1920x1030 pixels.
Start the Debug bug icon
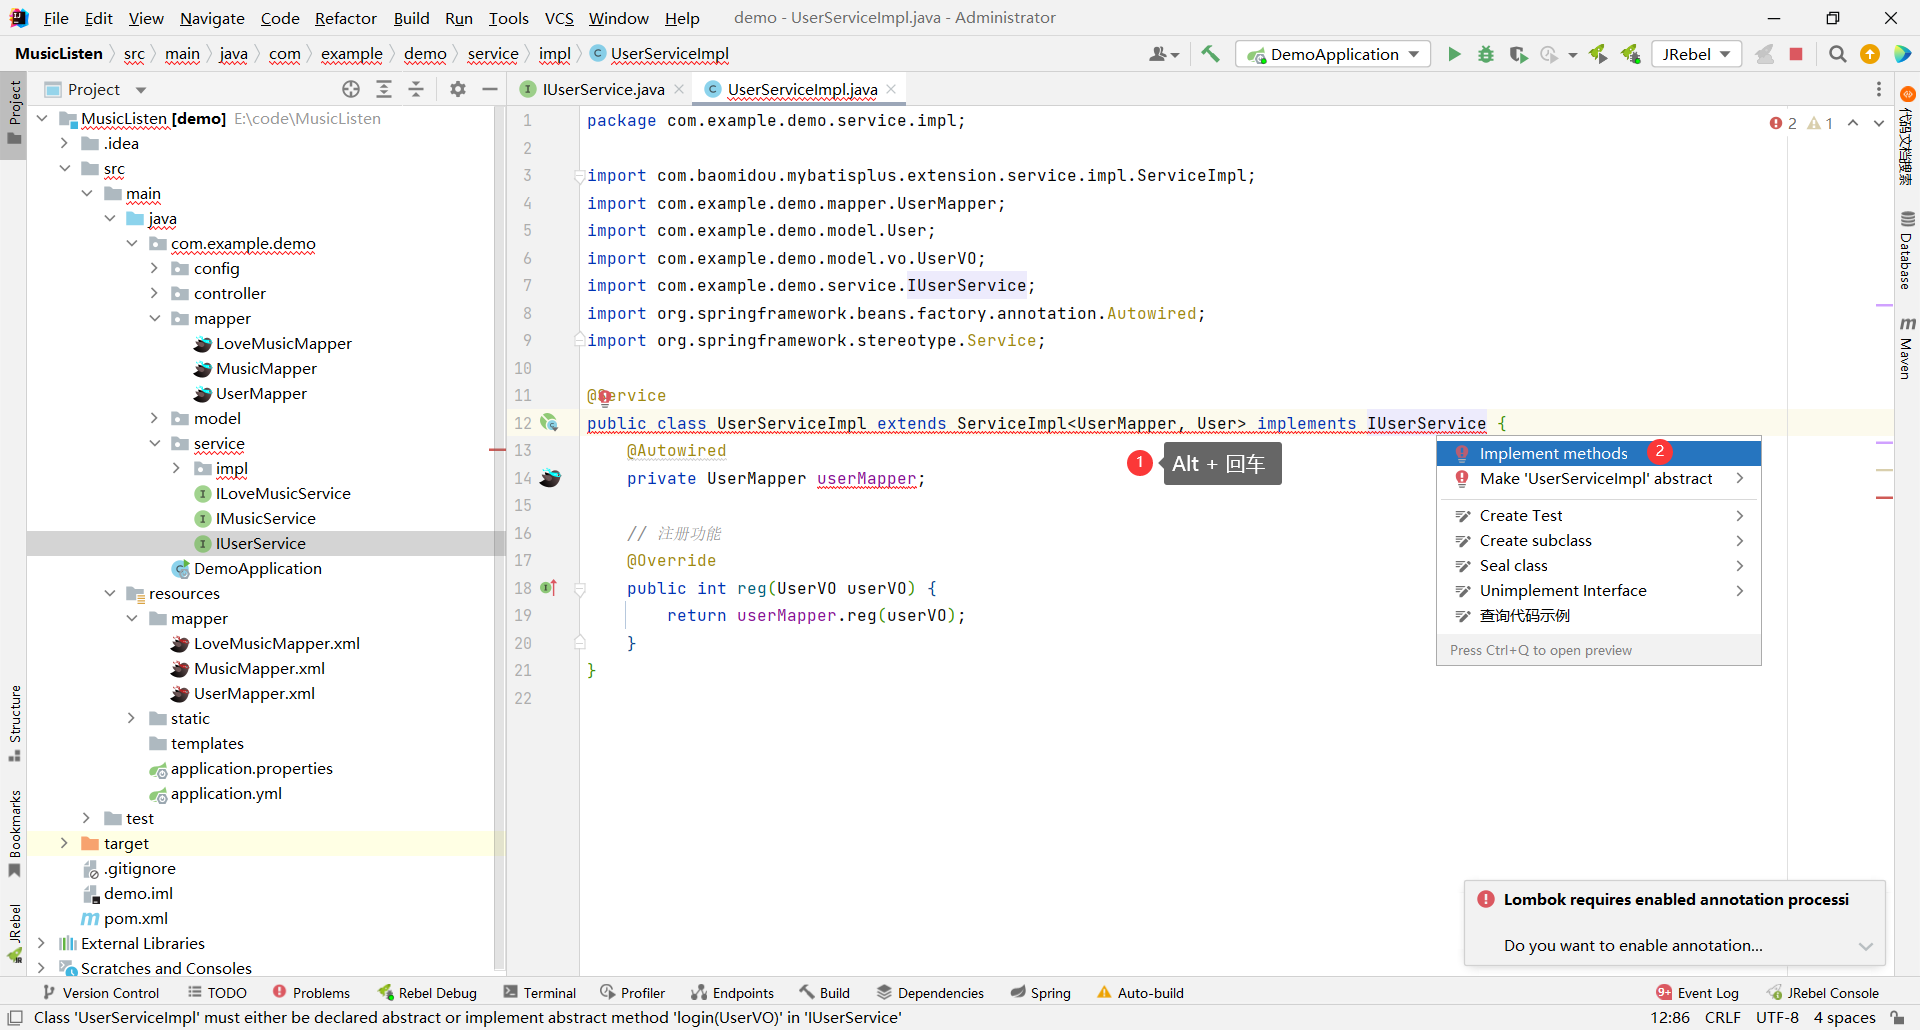point(1486,54)
